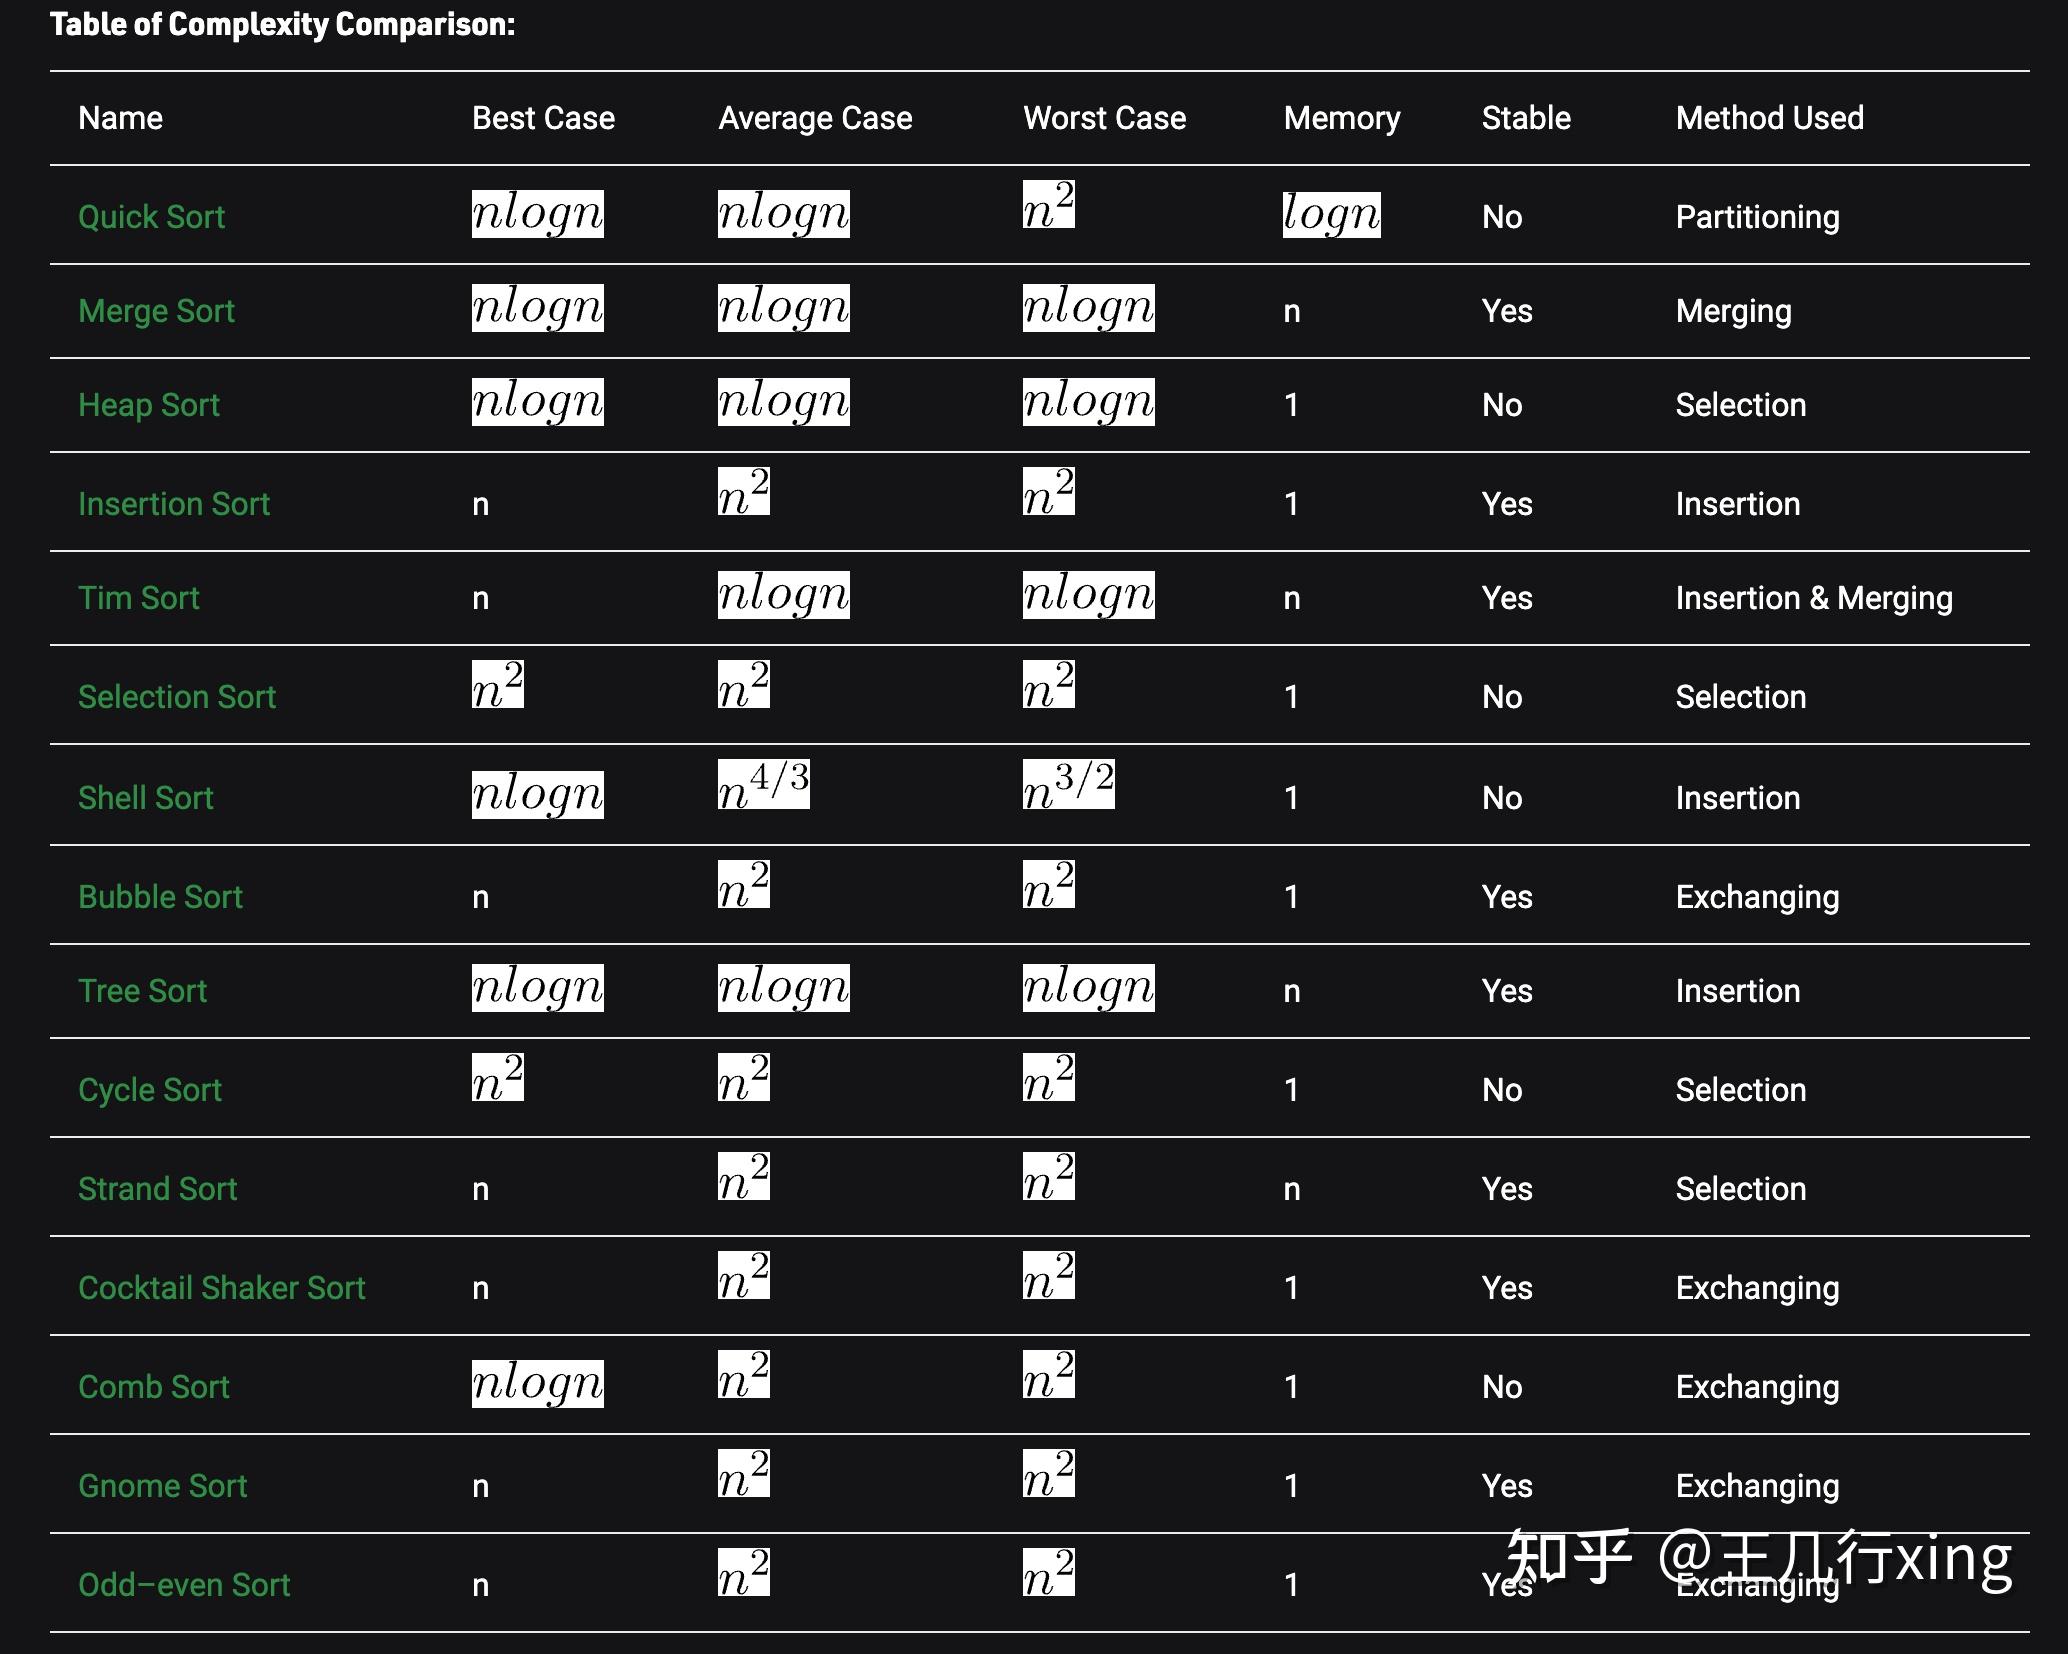Image resolution: width=2068 pixels, height=1654 pixels.
Task: Click the Quick Sort logn memory formula
Action: [x=1331, y=215]
